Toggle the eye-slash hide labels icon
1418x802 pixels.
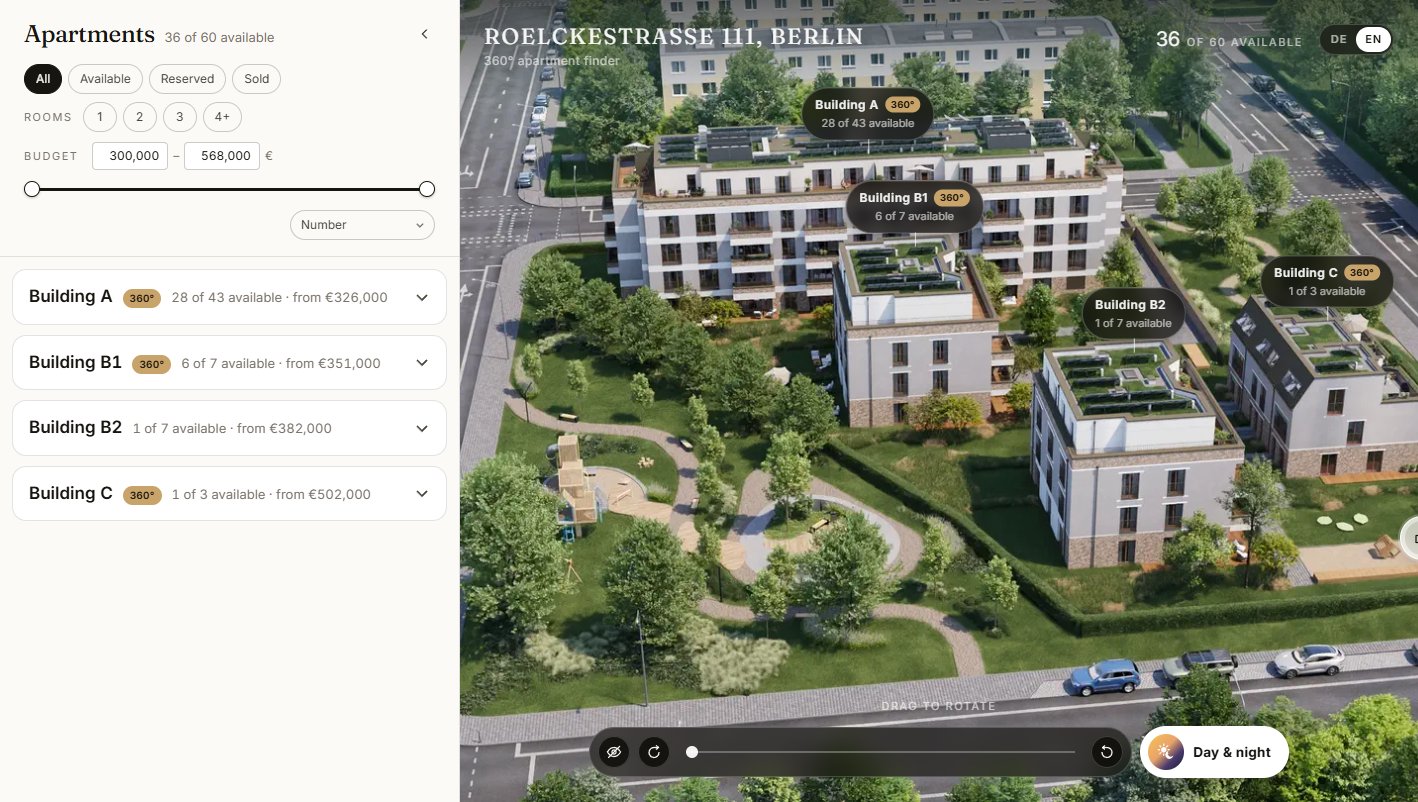click(x=614, y=751)
